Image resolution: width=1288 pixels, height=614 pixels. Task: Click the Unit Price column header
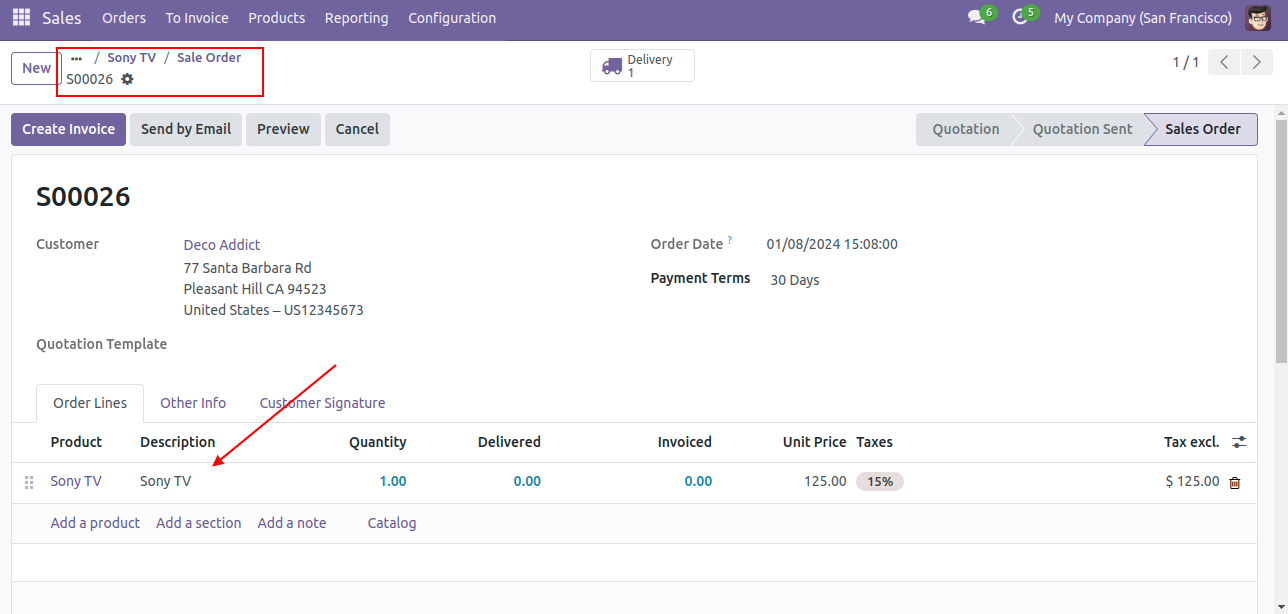tap(815, 442)
